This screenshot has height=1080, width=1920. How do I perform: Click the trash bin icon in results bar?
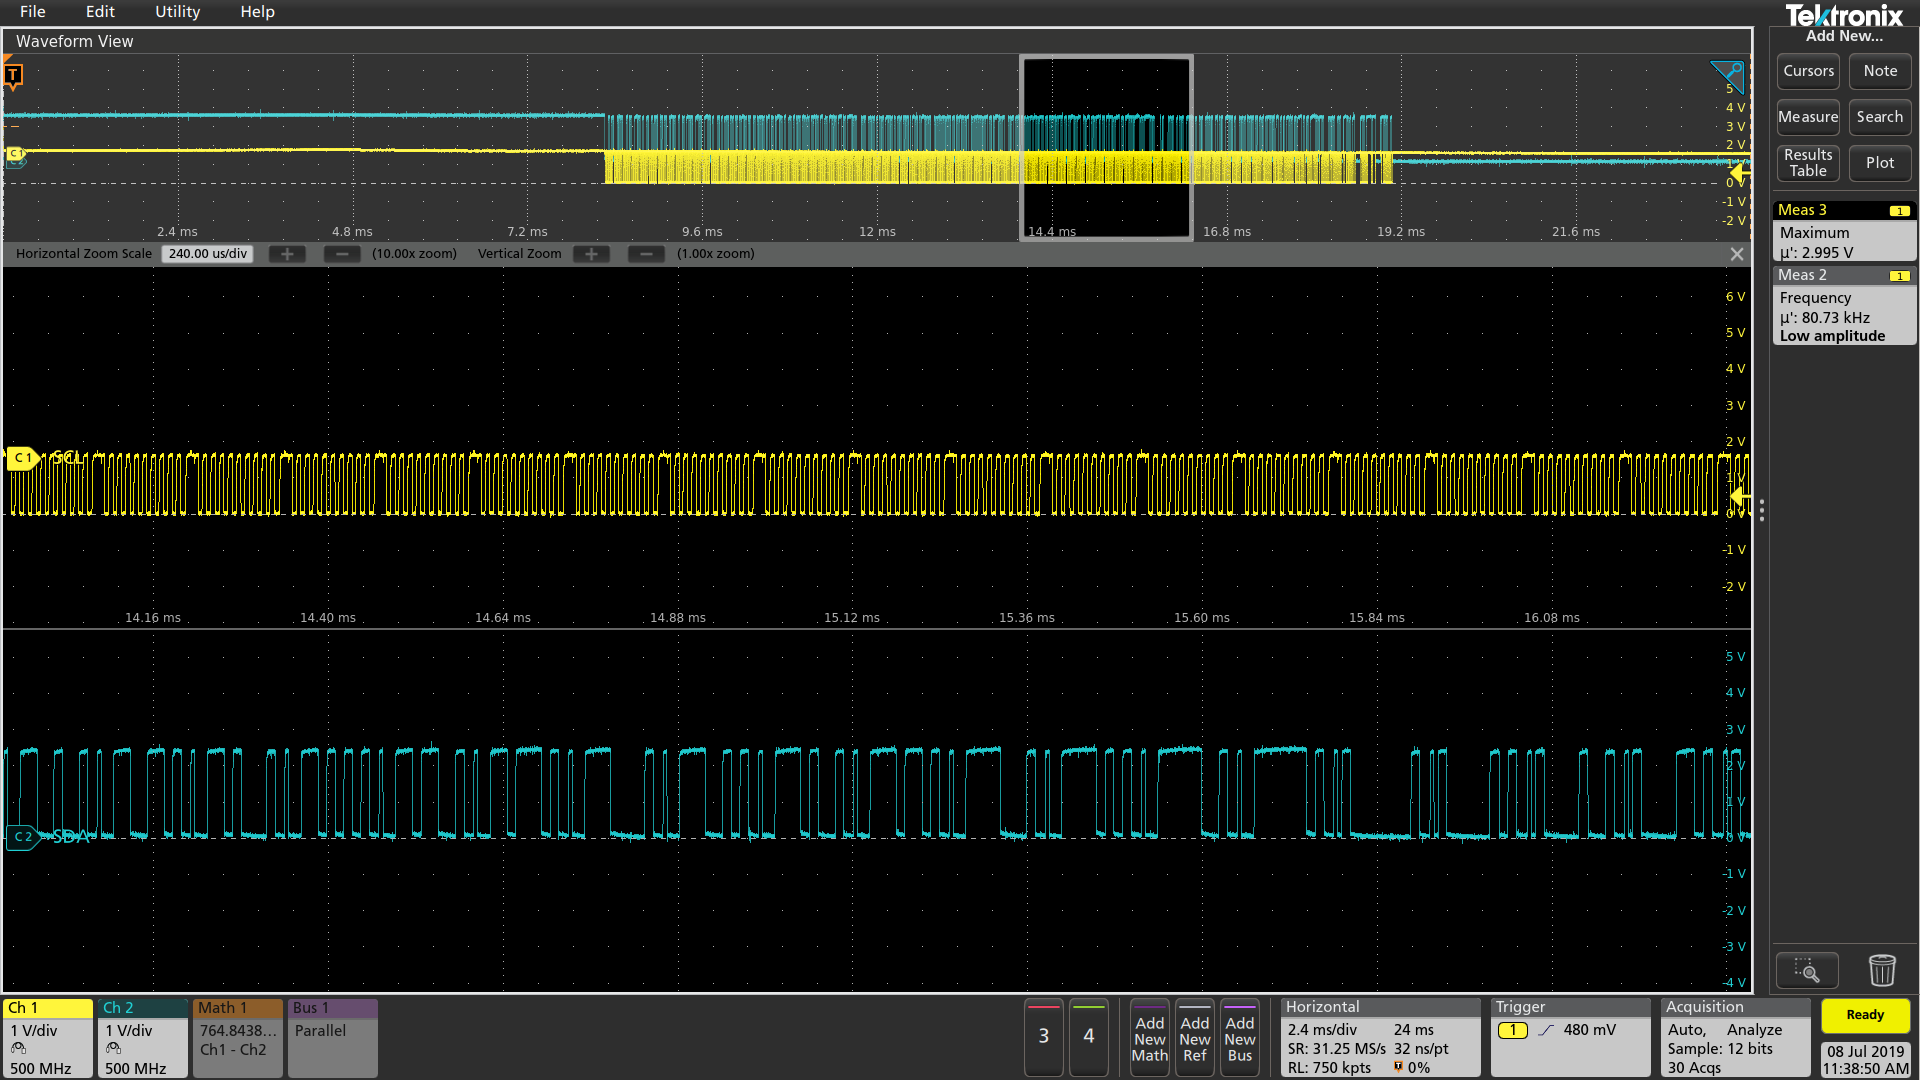pyautogui.click(x=1882, y=969)
